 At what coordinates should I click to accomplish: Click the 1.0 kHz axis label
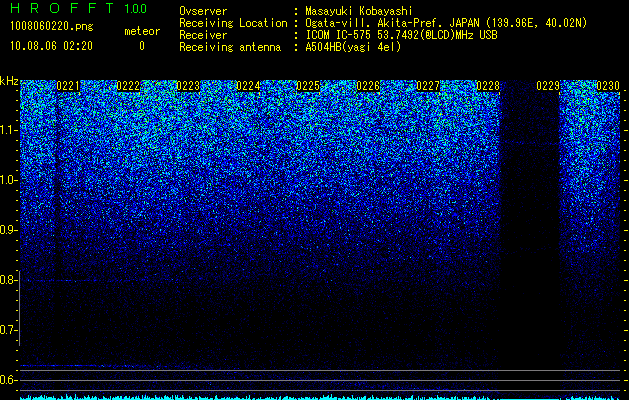[8, 181]
